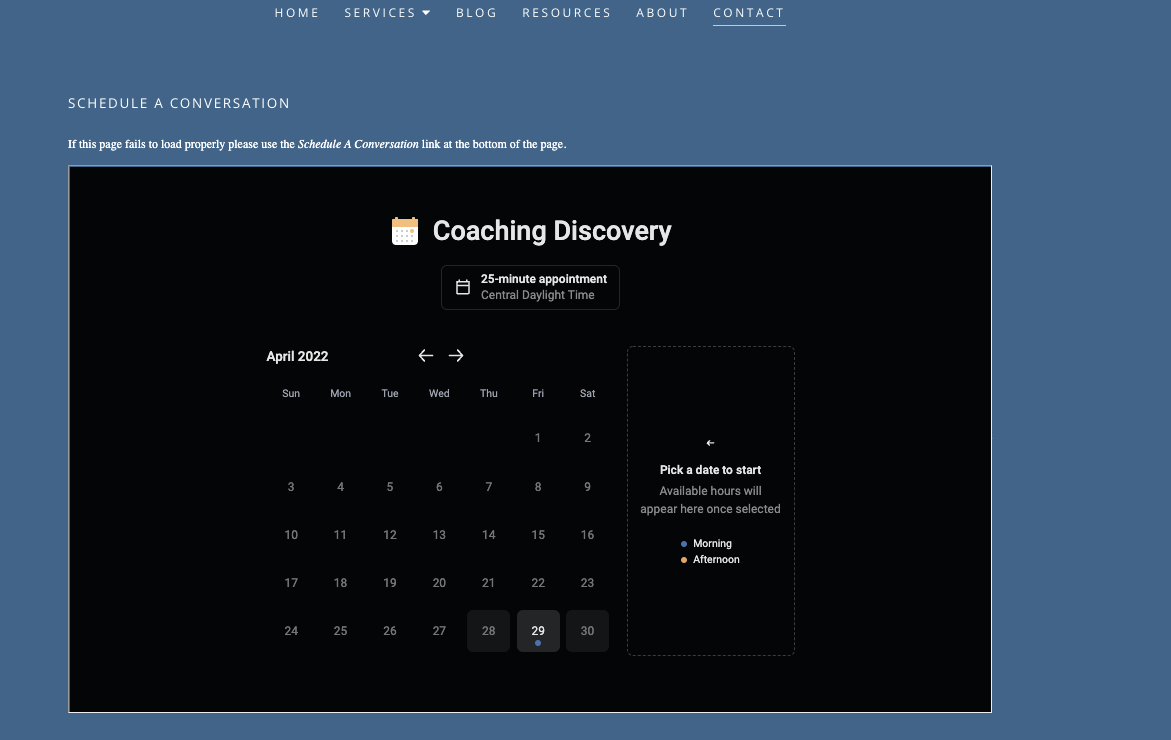The image size is (1171, 740).
Task: Click the Pick a date to start text
Action: pyautogui.click(x=710, y=470)
